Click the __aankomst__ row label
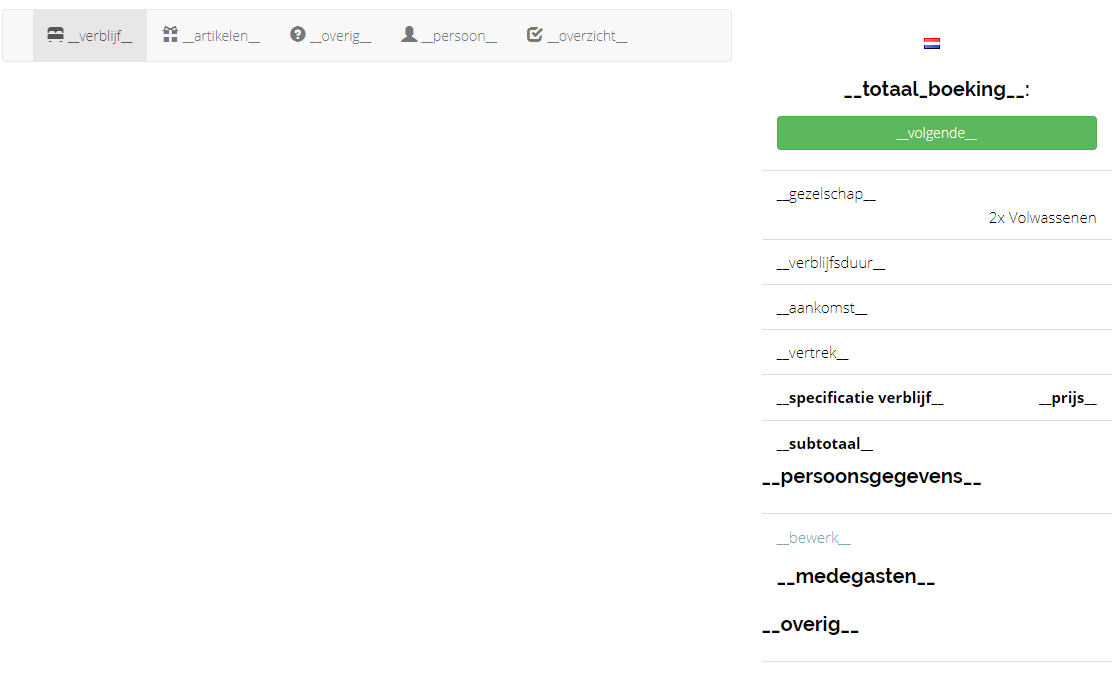Screen dimensions: 1117x680 822,308
